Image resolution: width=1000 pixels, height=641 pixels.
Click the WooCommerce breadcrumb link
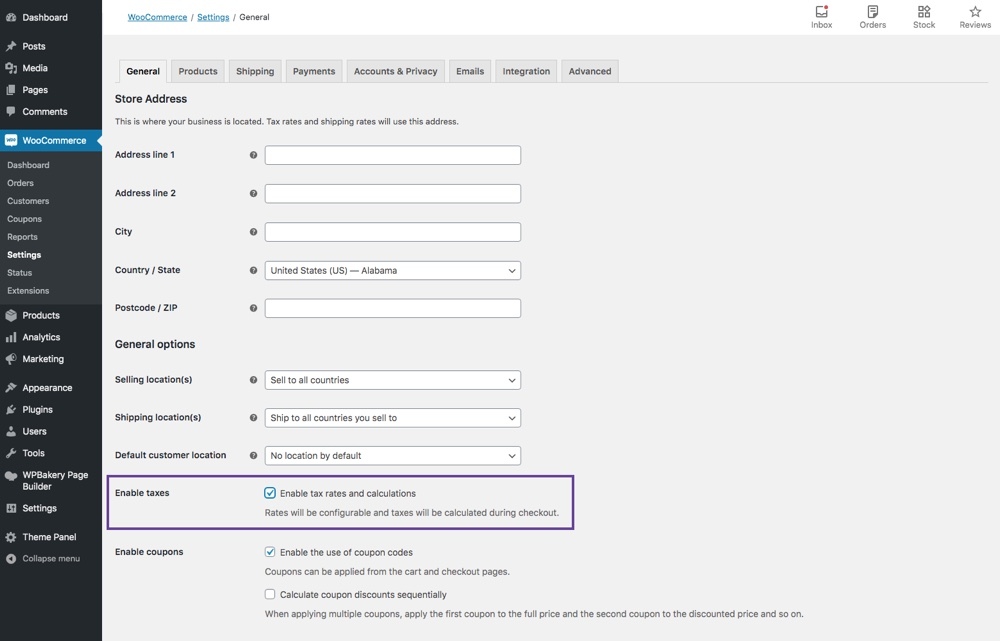point(157,17)
